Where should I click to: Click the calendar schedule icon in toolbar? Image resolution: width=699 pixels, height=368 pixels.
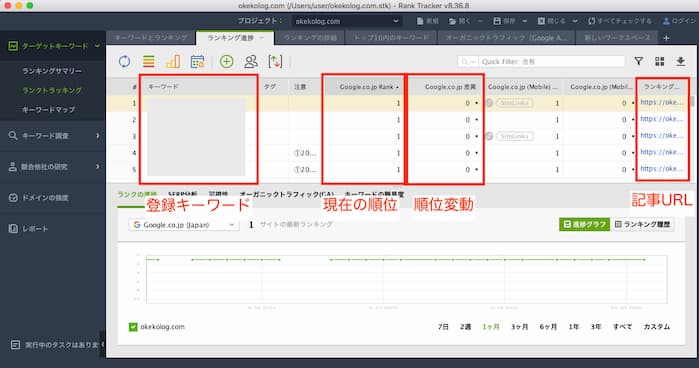pyautogui.click(x=197, y=61)
